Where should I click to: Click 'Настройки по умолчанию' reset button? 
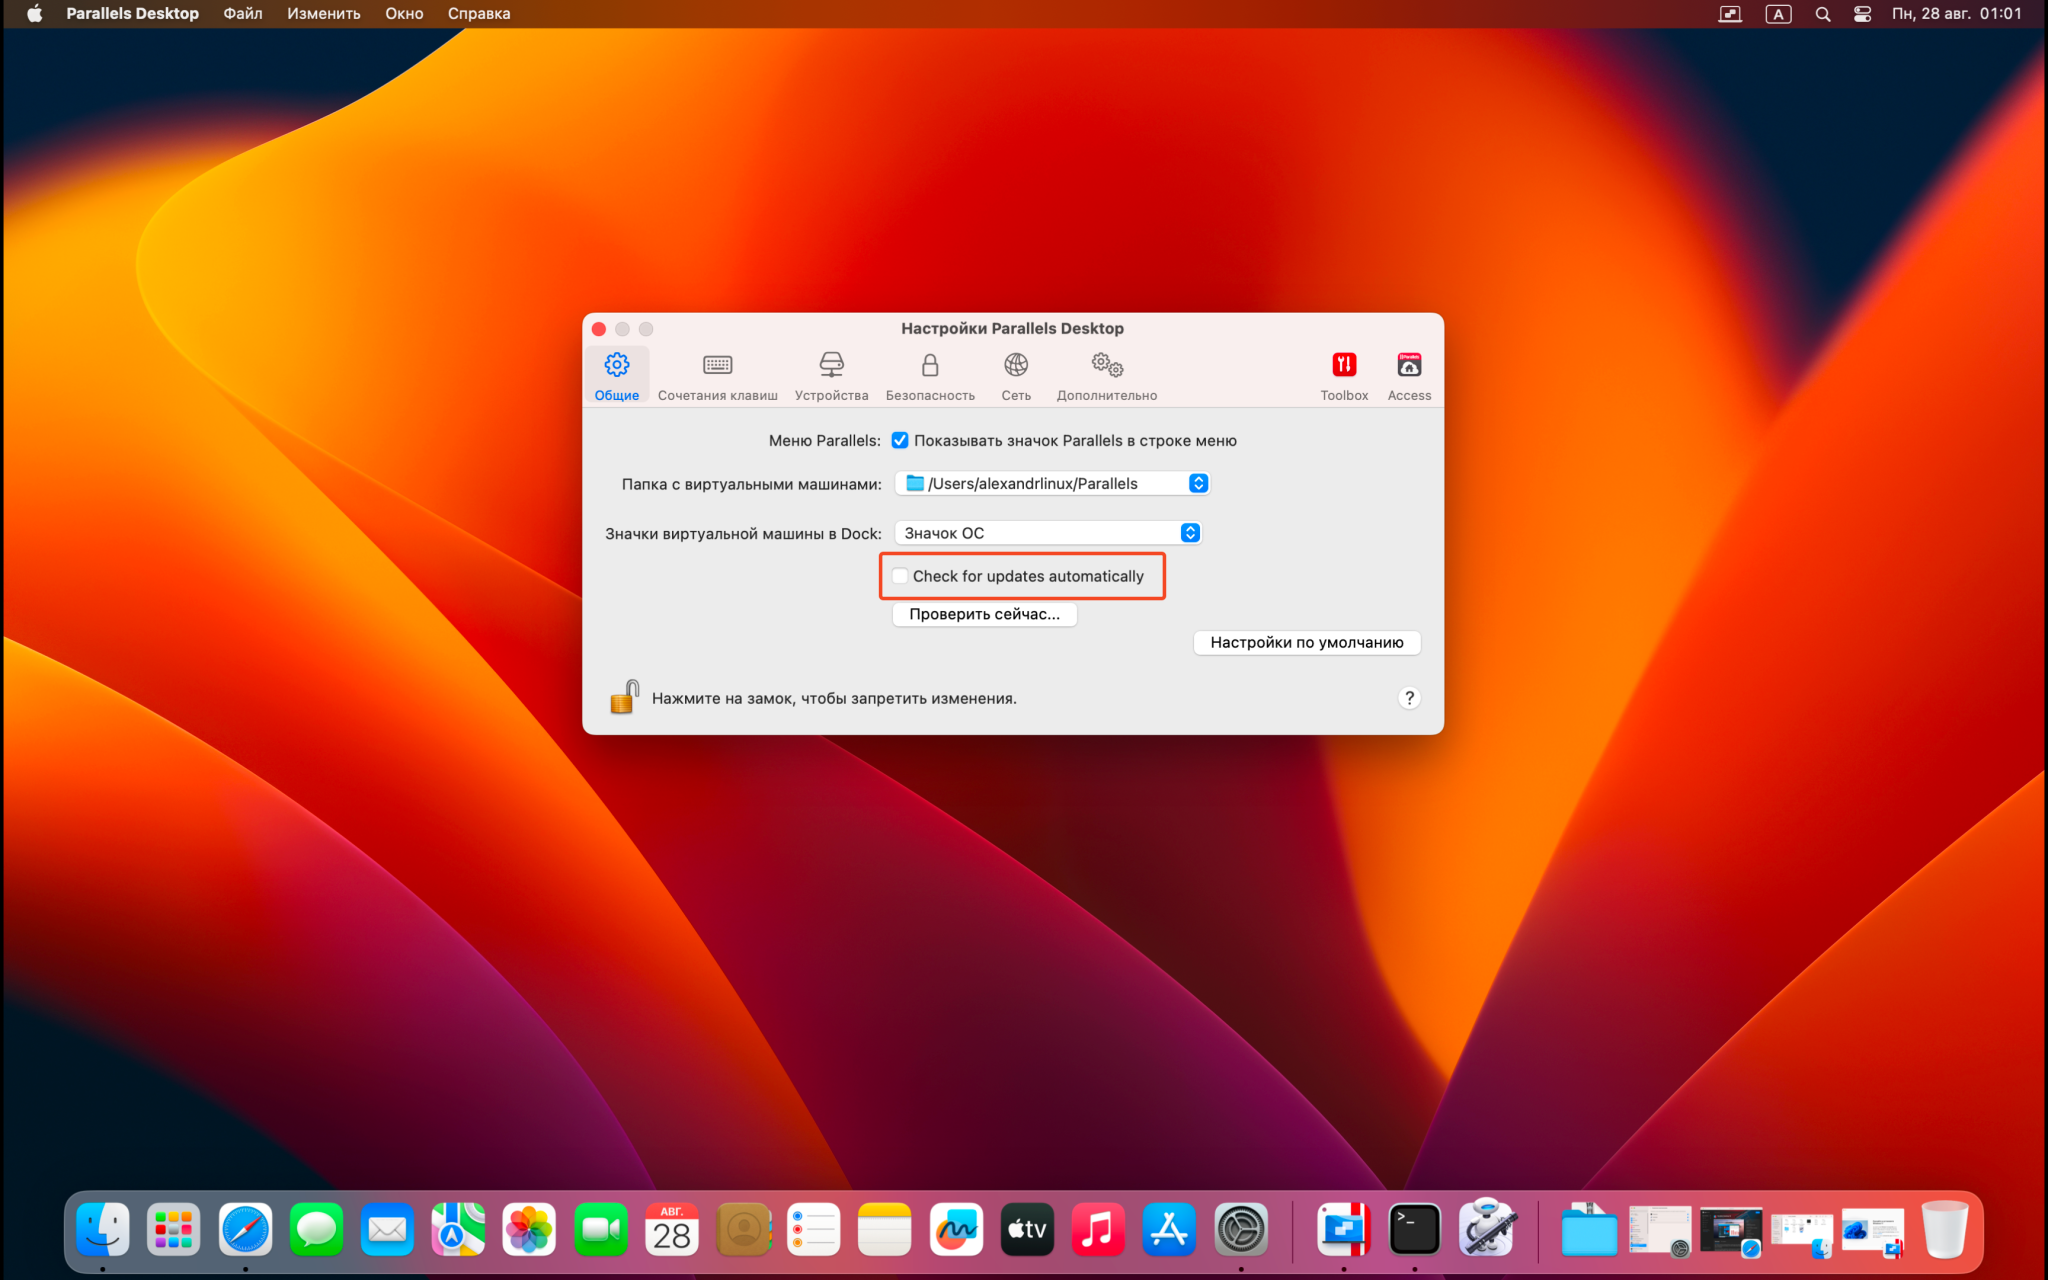(x=1308, y=641)
